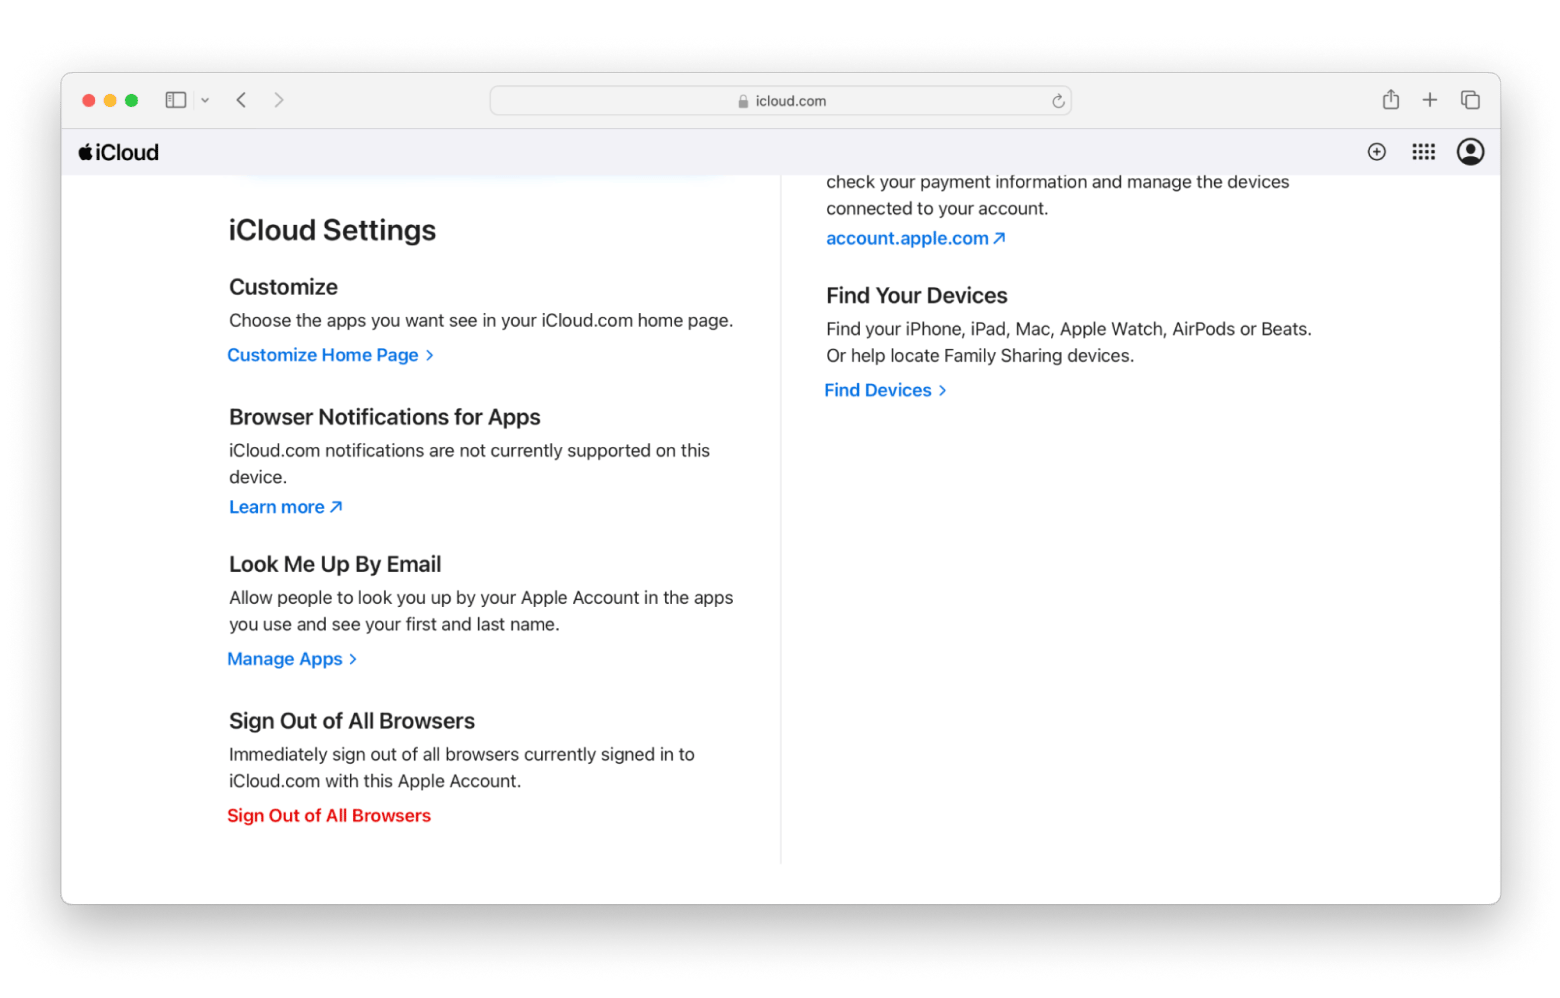
Task: Click the Sign Out of All Browsers heading
Action: point(352,721)
